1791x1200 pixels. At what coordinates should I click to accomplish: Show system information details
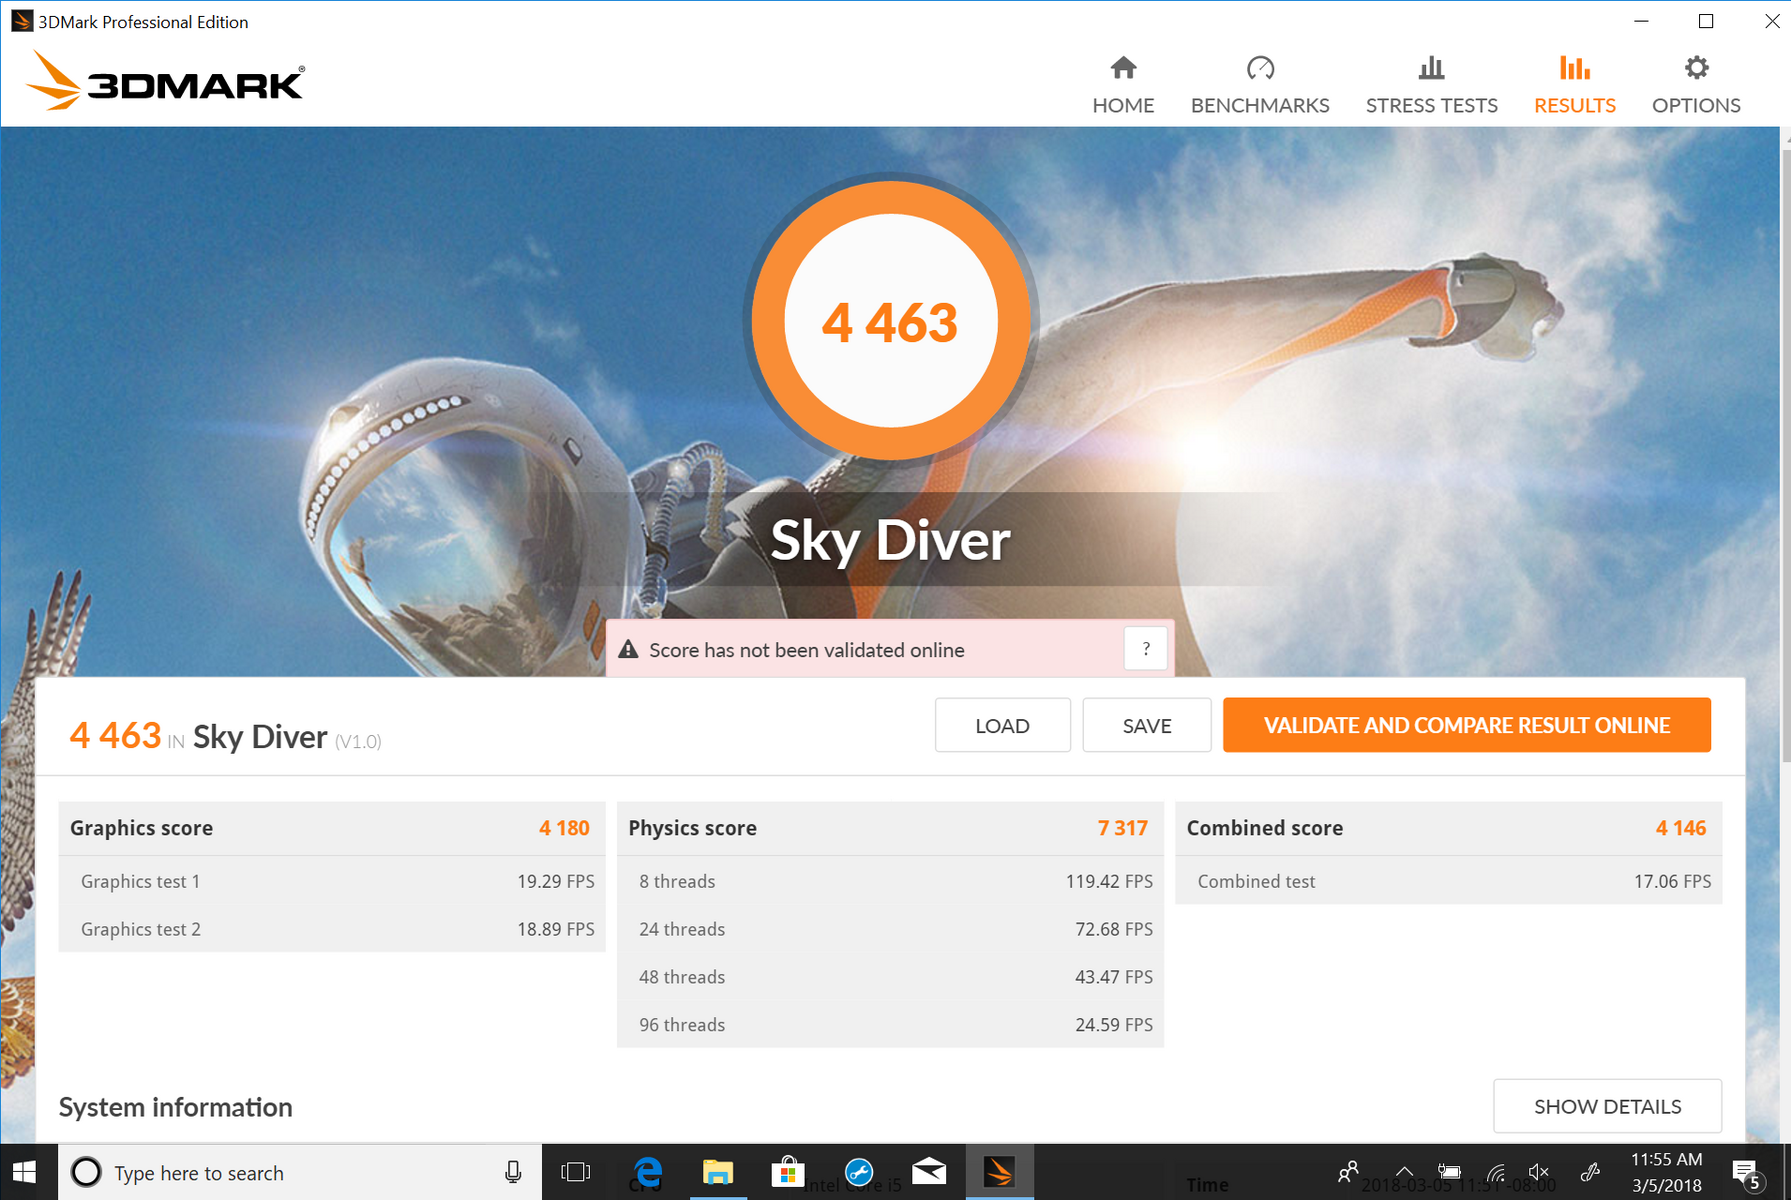(x=1607, y=1106)
